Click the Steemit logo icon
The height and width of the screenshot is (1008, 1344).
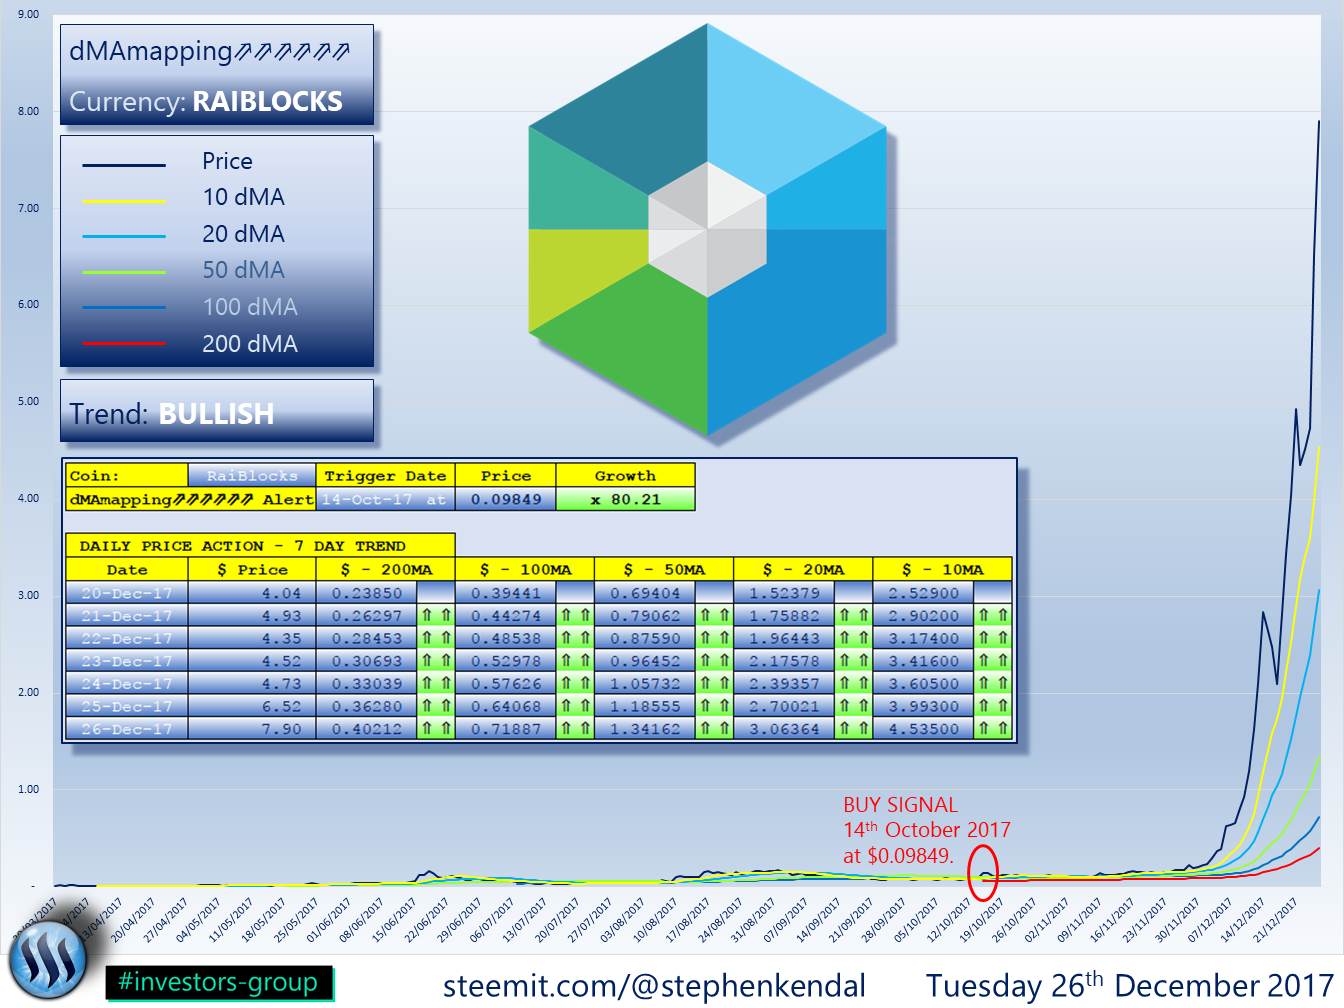click(48, 960)
